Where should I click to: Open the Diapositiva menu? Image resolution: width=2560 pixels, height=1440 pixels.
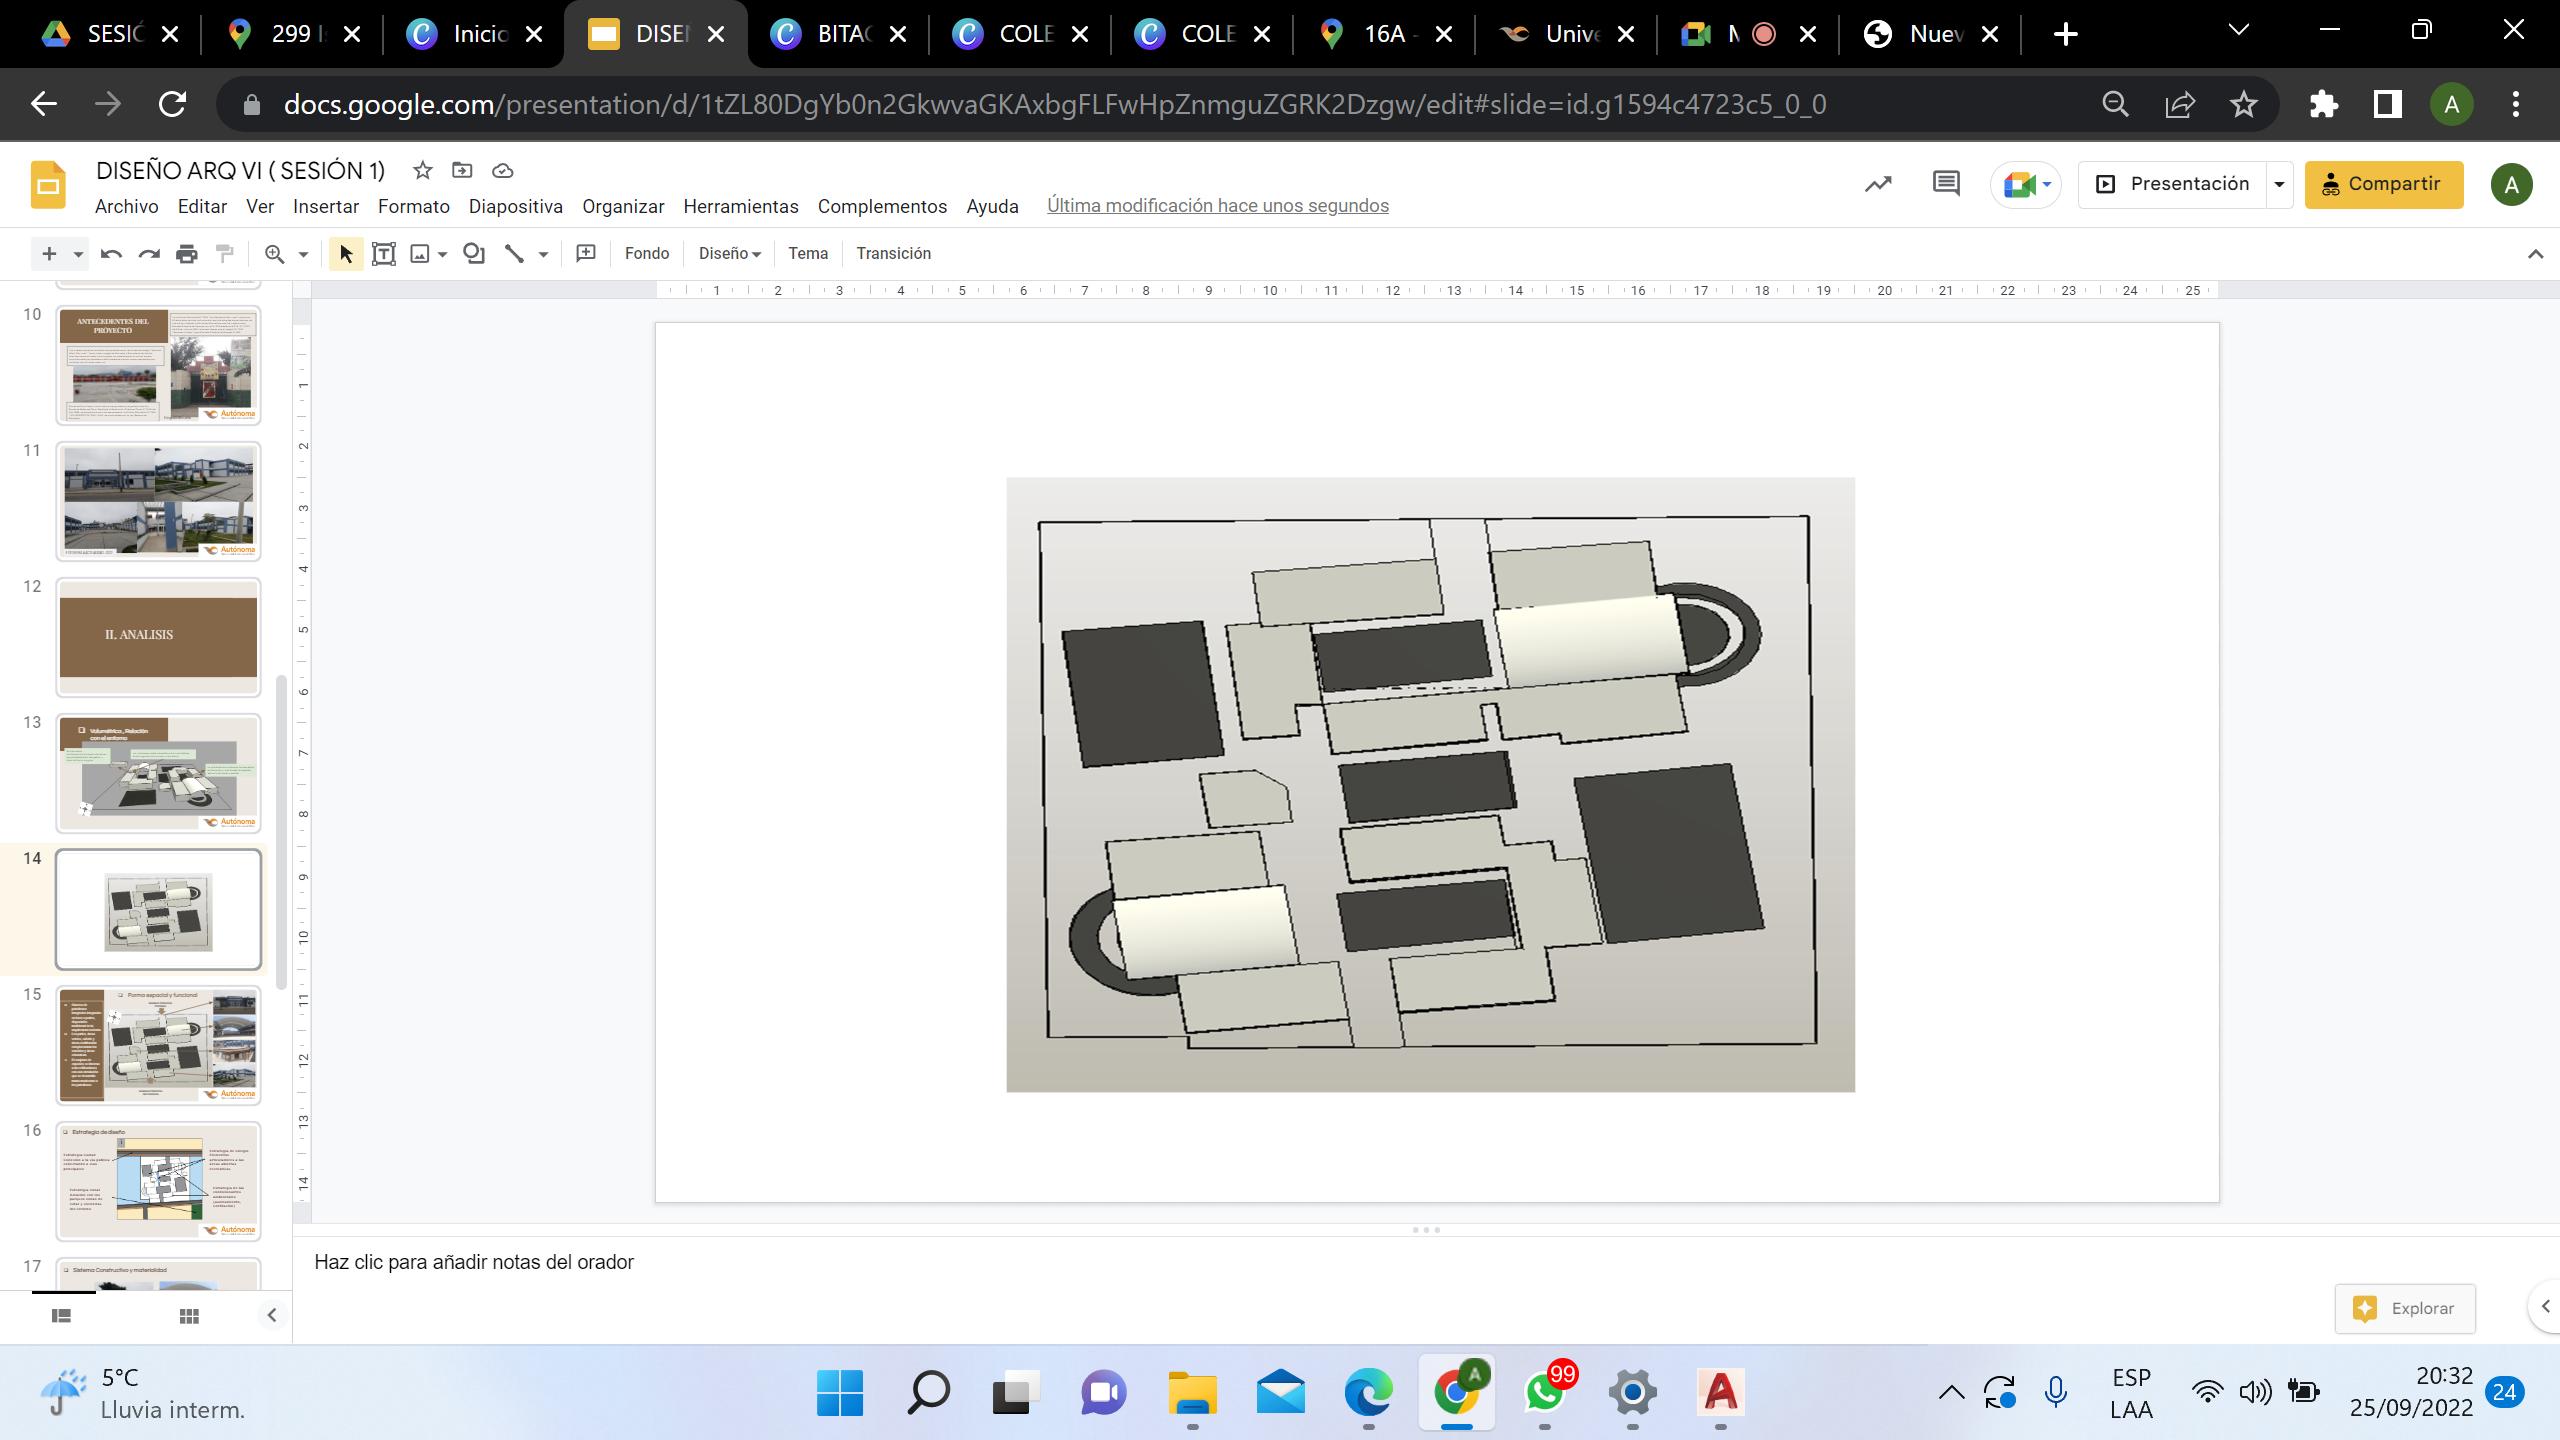tap(515, 206)
